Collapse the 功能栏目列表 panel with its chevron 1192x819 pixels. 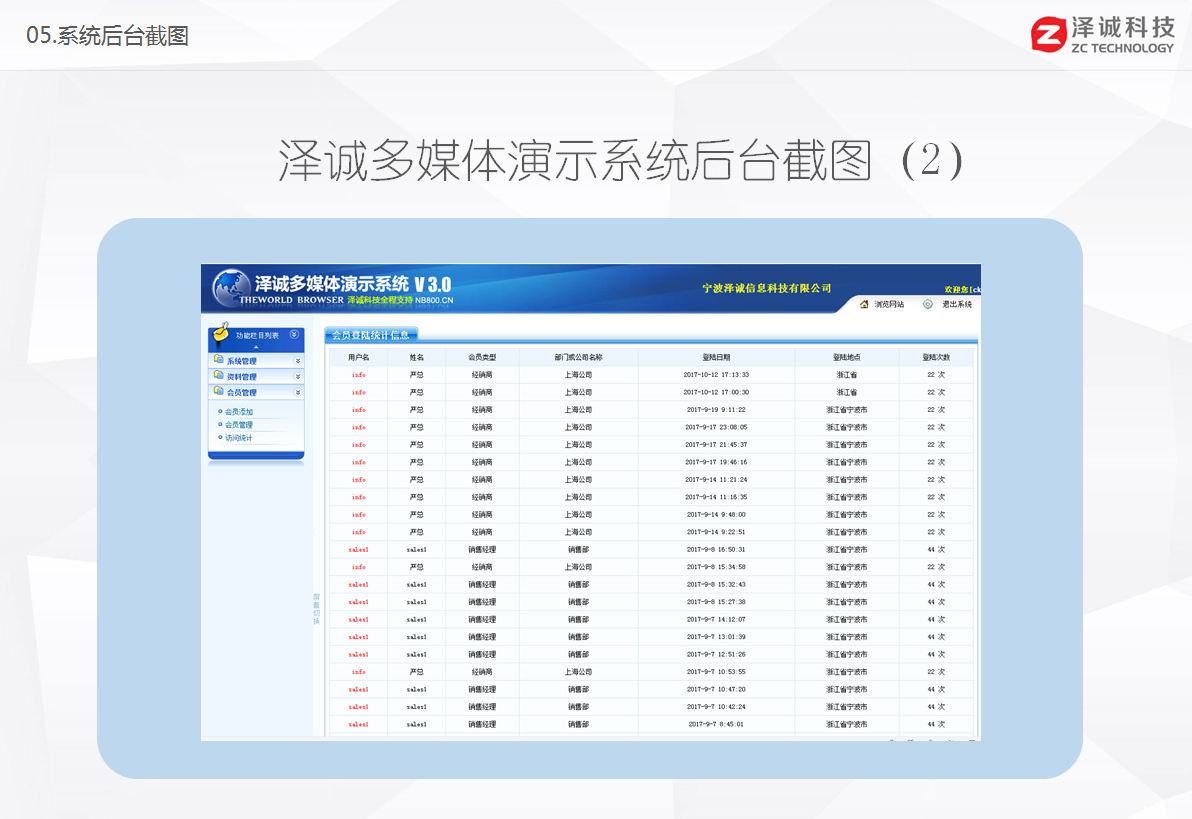pyautogui.click(x=293, y=335)
